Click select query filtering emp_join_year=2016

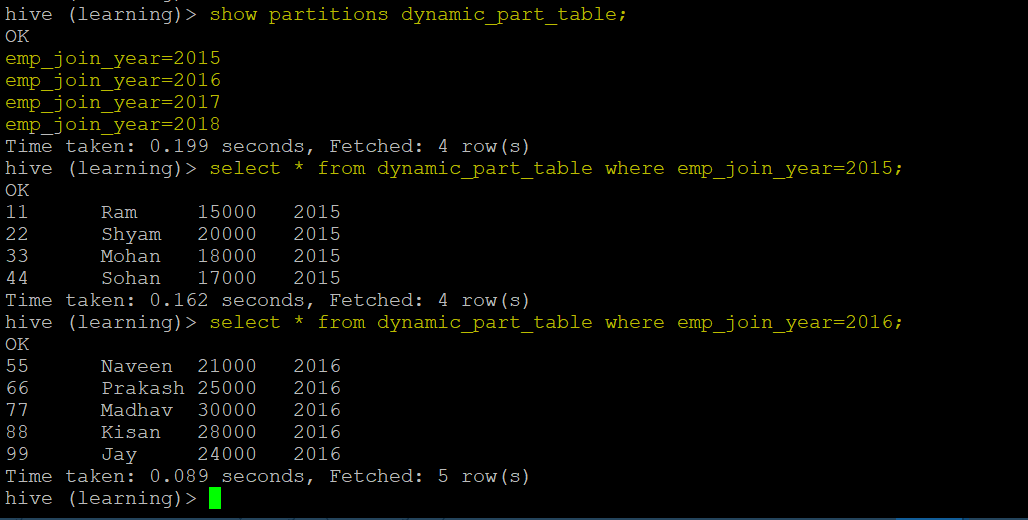(x=556, y=323)
